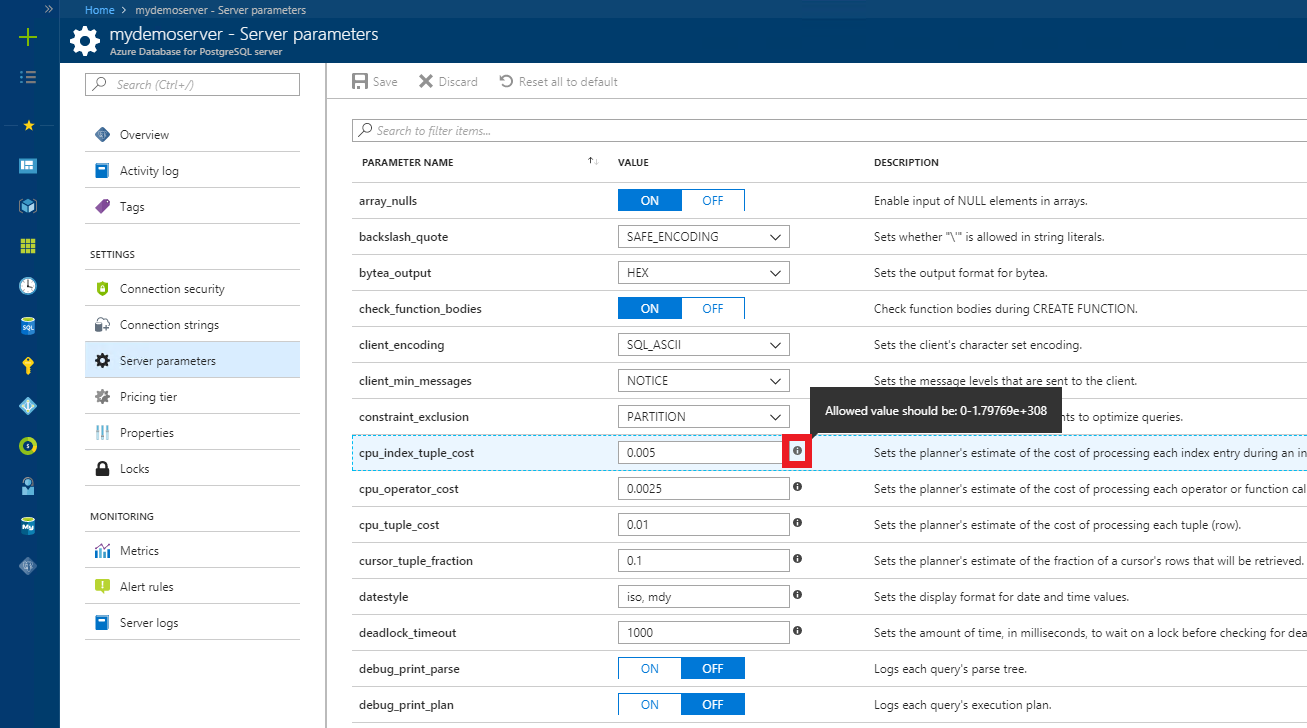The width and height of the screenshot is (1307, 728).
Task: Click the yellow Favorites star icon
Action: point(28,125)
